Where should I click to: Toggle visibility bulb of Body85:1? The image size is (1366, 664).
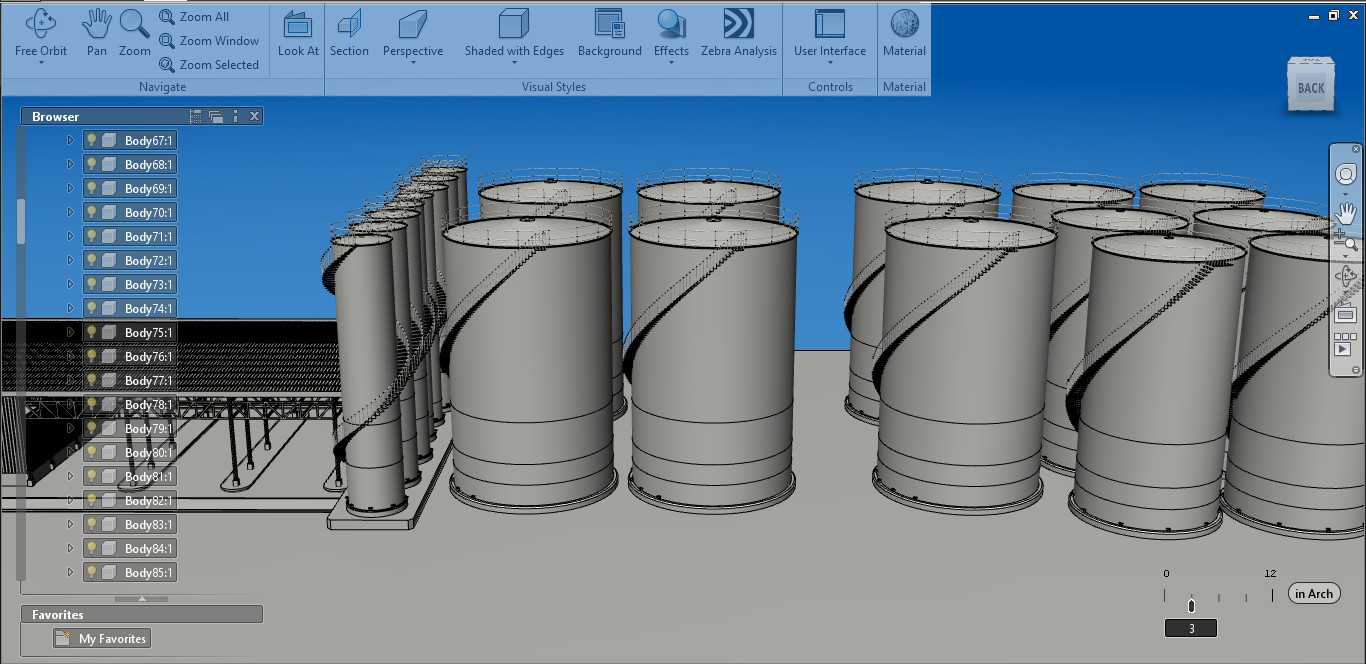(x=91, y=572)
